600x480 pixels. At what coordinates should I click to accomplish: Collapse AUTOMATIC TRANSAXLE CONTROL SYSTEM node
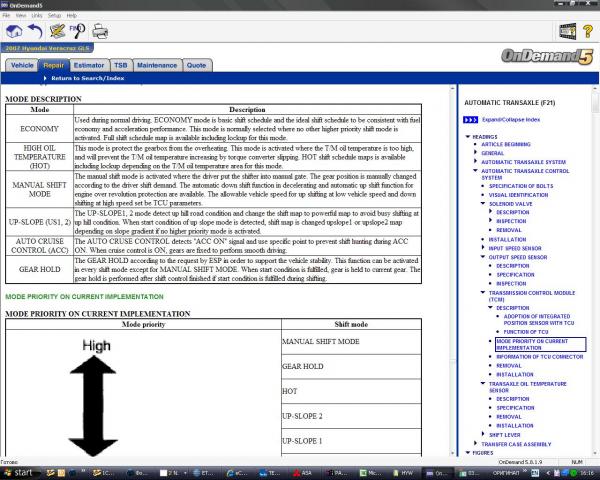[x=475, y=171]
